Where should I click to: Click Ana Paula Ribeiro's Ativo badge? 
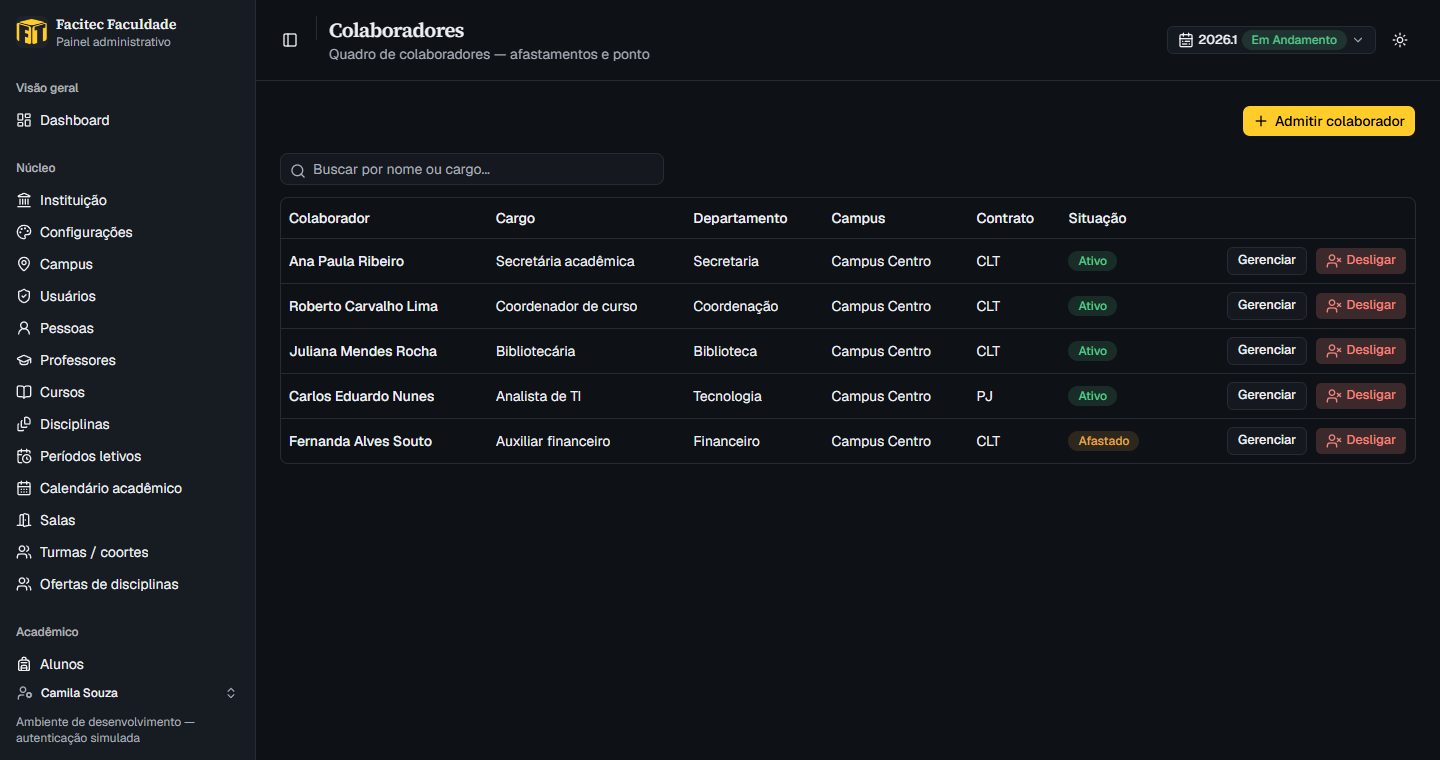(x=1092, y=261)
